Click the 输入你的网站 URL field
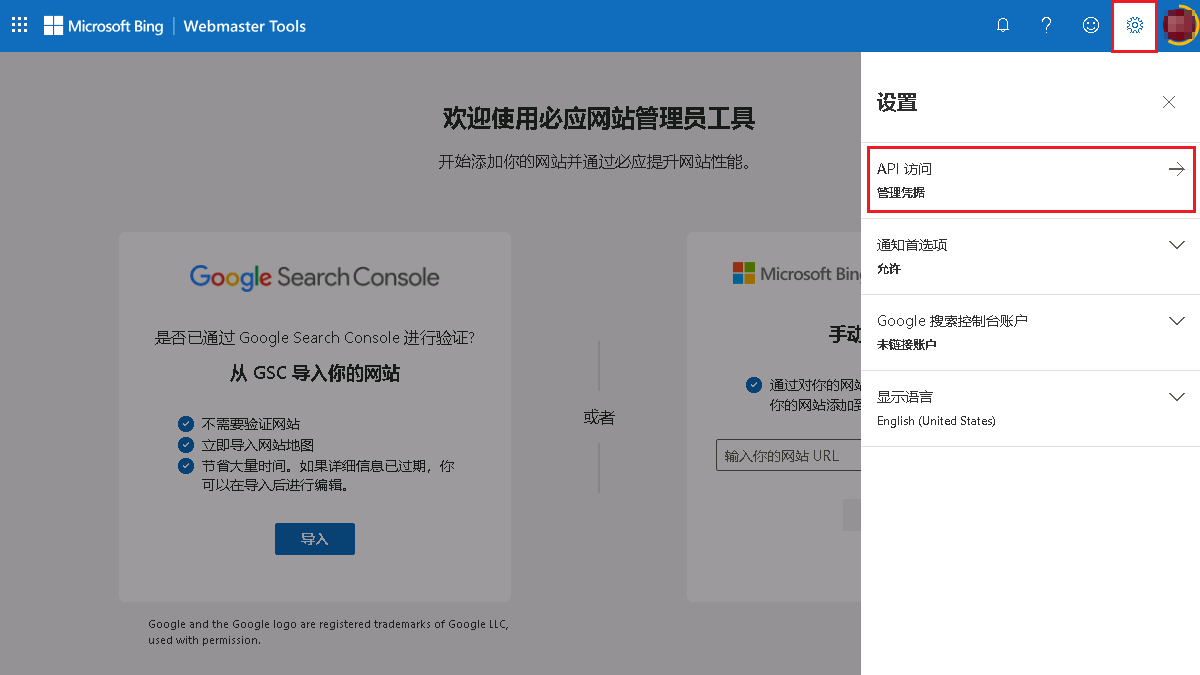The height and width of the screenshot is (675, 1200). point(788,455)
